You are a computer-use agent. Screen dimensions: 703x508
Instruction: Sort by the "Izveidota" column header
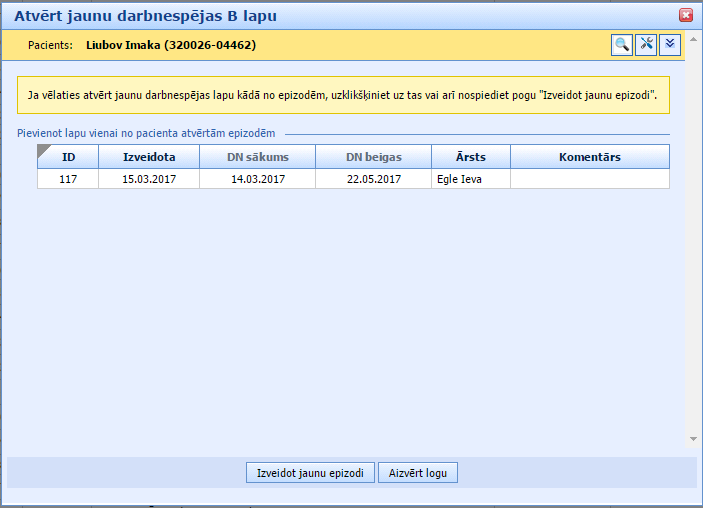(148, 157)
